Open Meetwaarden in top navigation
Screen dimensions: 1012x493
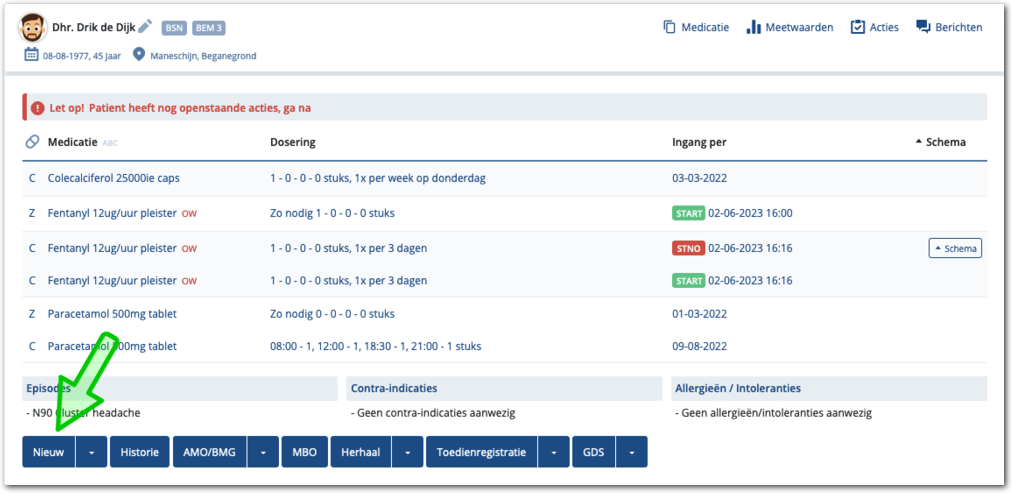tap(789, 28)
